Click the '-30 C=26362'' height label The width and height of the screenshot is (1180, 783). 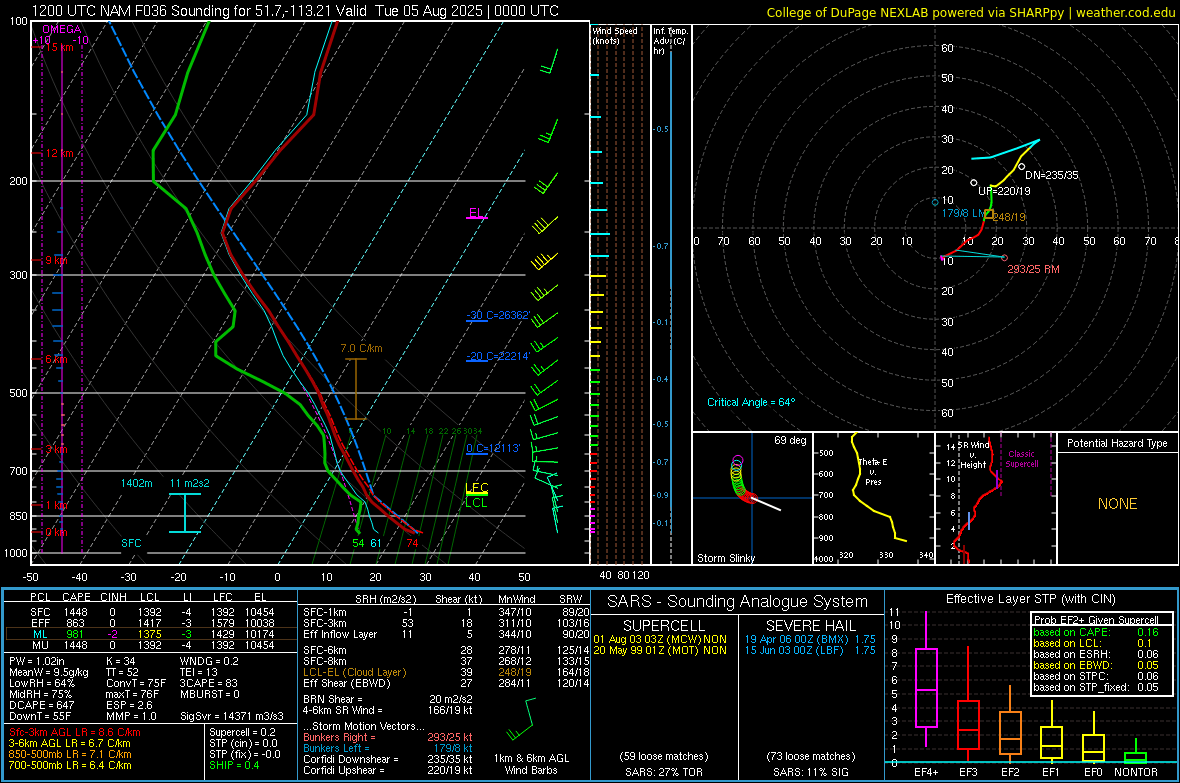[498, 315]
